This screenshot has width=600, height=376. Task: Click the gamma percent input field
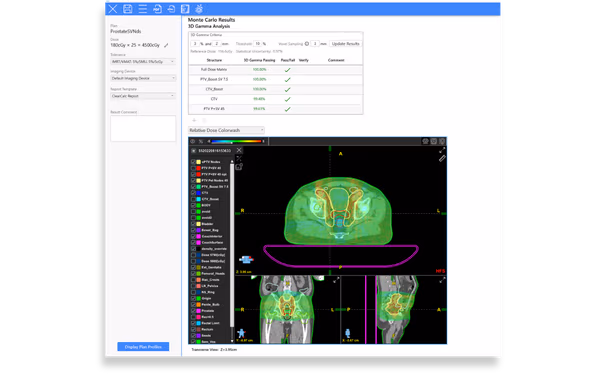[x=195, y=44]
